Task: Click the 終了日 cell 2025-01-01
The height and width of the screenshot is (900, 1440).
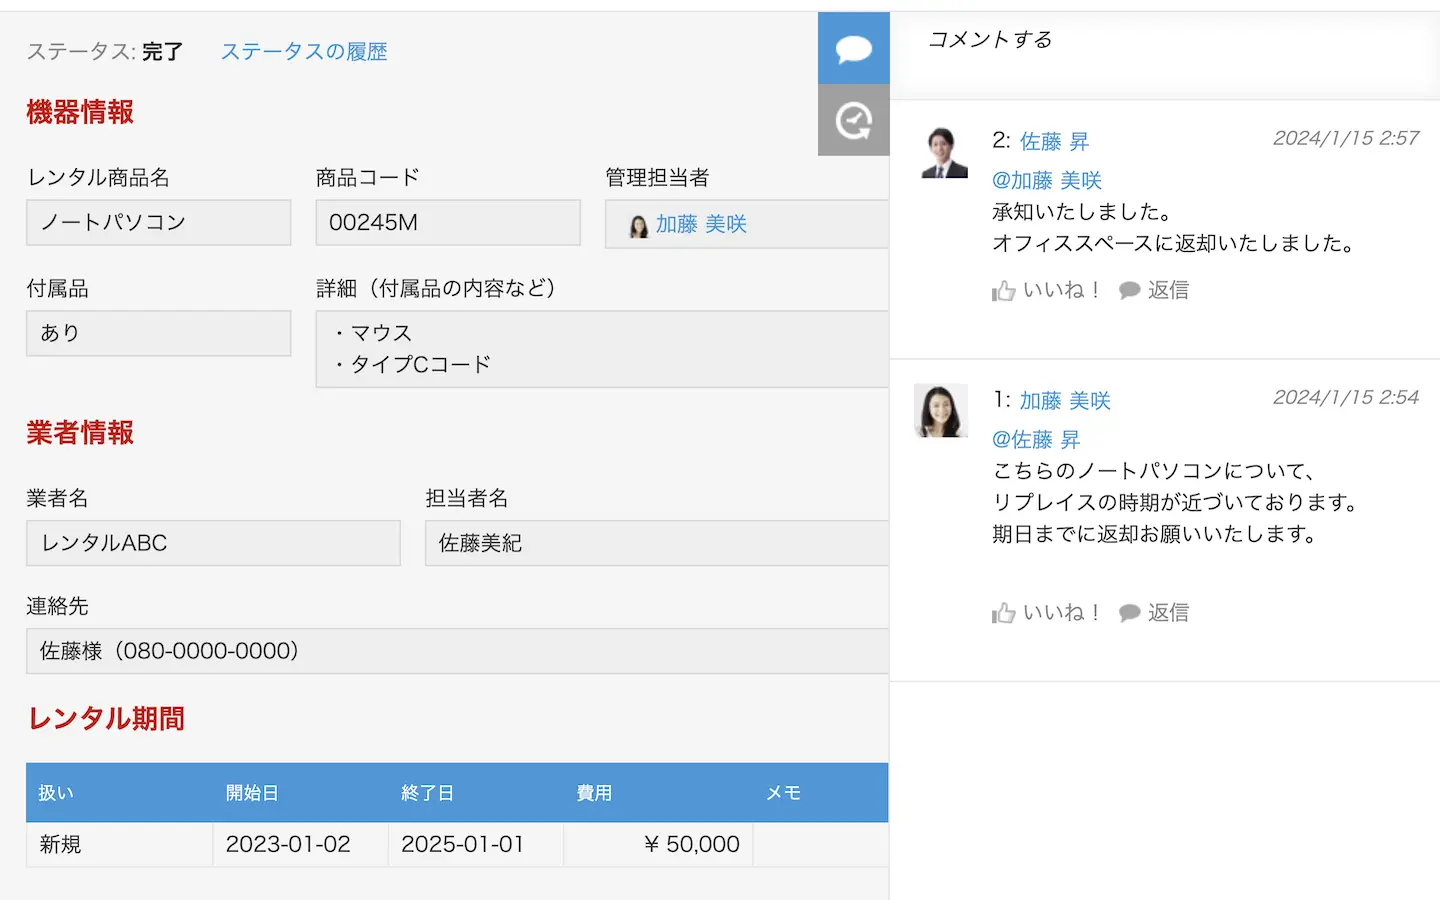Action: click(x=463, y=845)
